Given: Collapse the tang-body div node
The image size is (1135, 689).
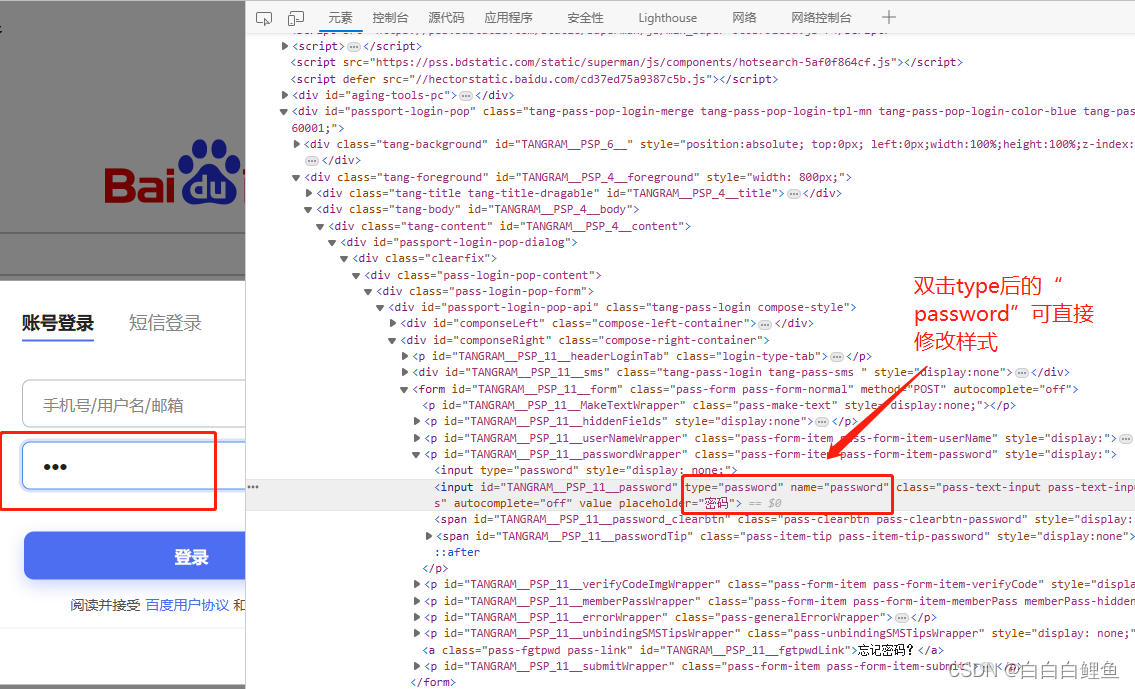Looking at the screenshot, I should [x=308, y=210].
